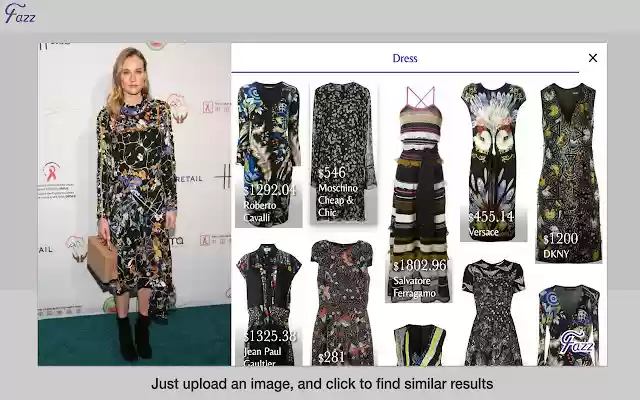Click the uploaded photo of woman in floral dress
This screenshot has height=400, width=640.
[134, 204]
